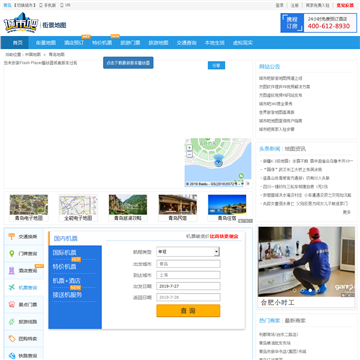
Task: Open the 虚拟现实 navigation menu item
Action: pos(243,43)
